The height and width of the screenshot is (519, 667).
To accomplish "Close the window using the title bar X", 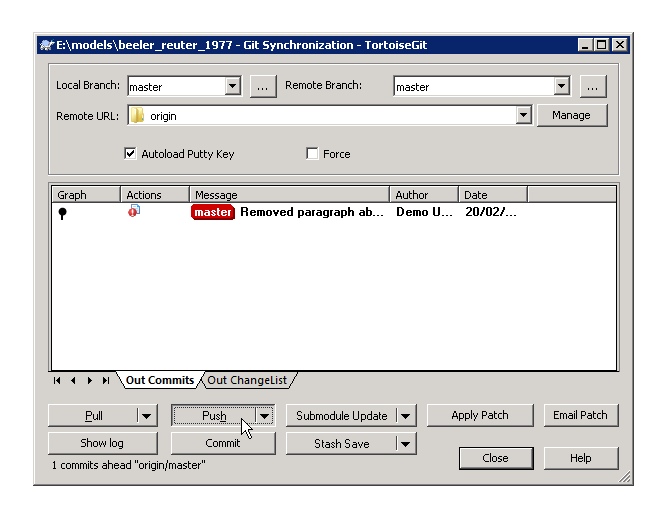I will (620, 45).
